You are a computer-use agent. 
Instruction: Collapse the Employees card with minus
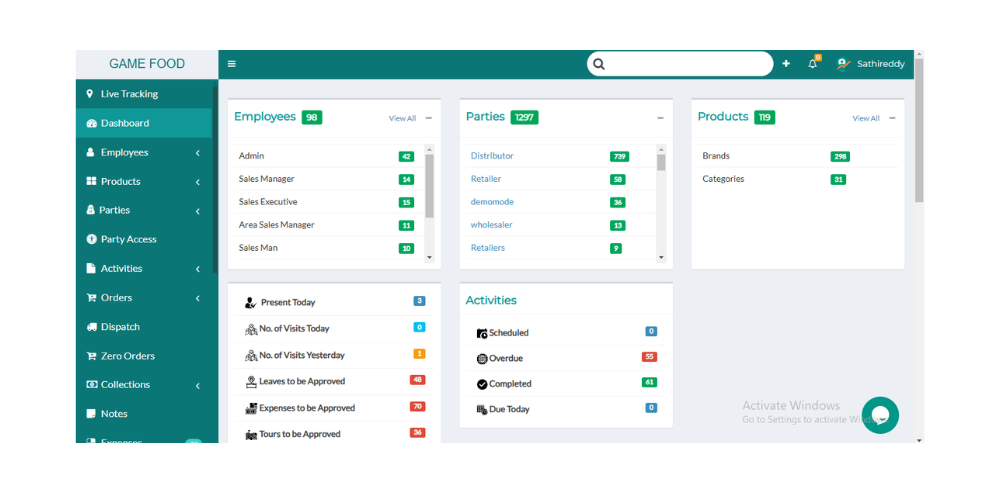(429, 118)
